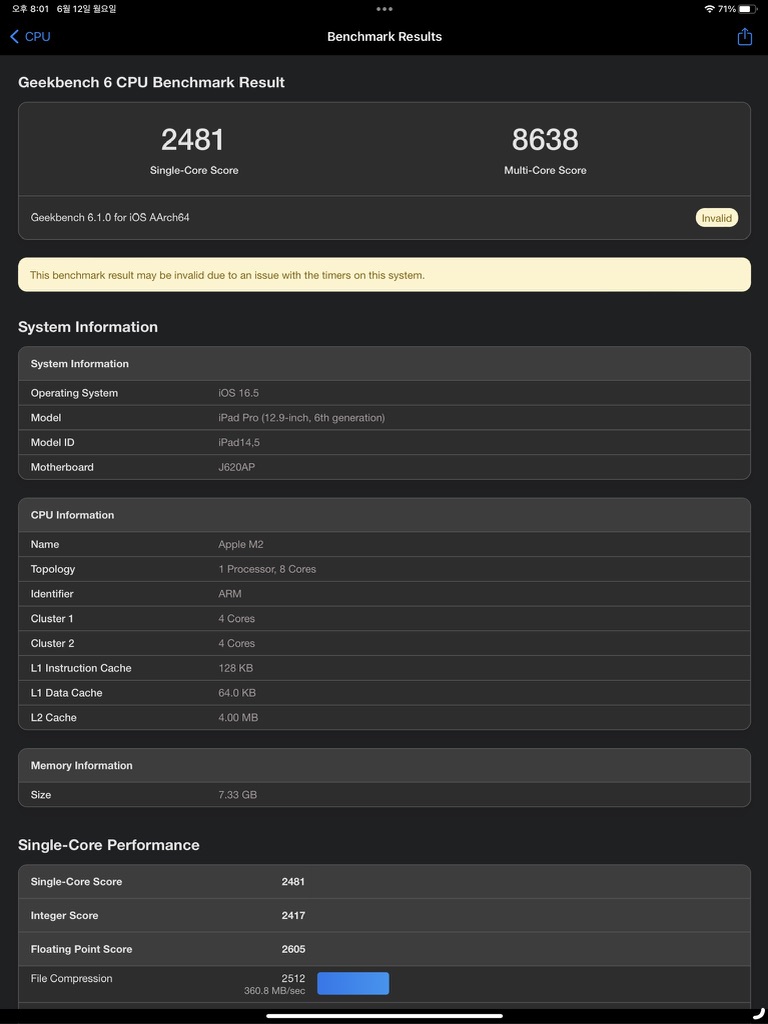Tap the home indicator bar
Screen dimensions: 768x1024
[x=384, y=1016]
